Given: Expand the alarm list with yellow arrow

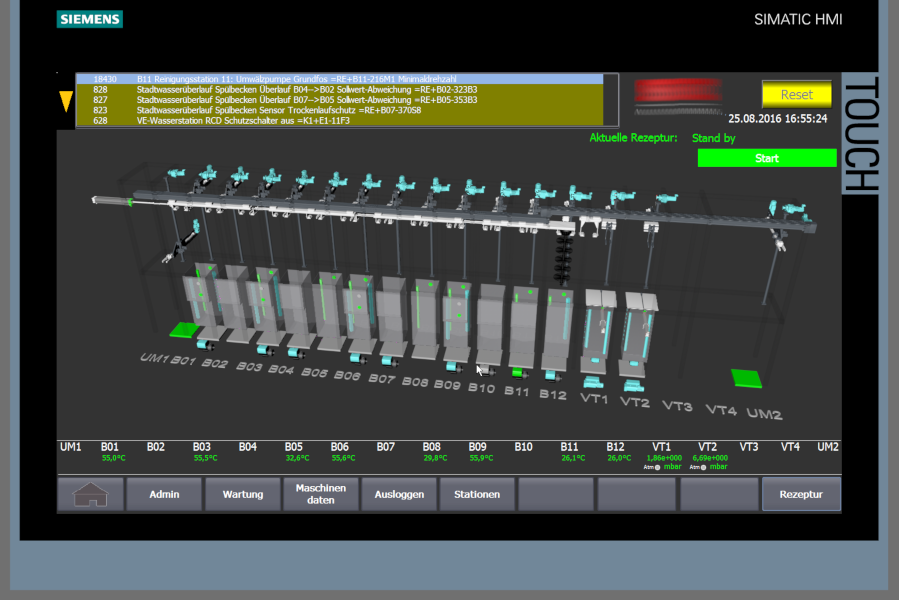Looking at the screenshot, I should (66, 101).
